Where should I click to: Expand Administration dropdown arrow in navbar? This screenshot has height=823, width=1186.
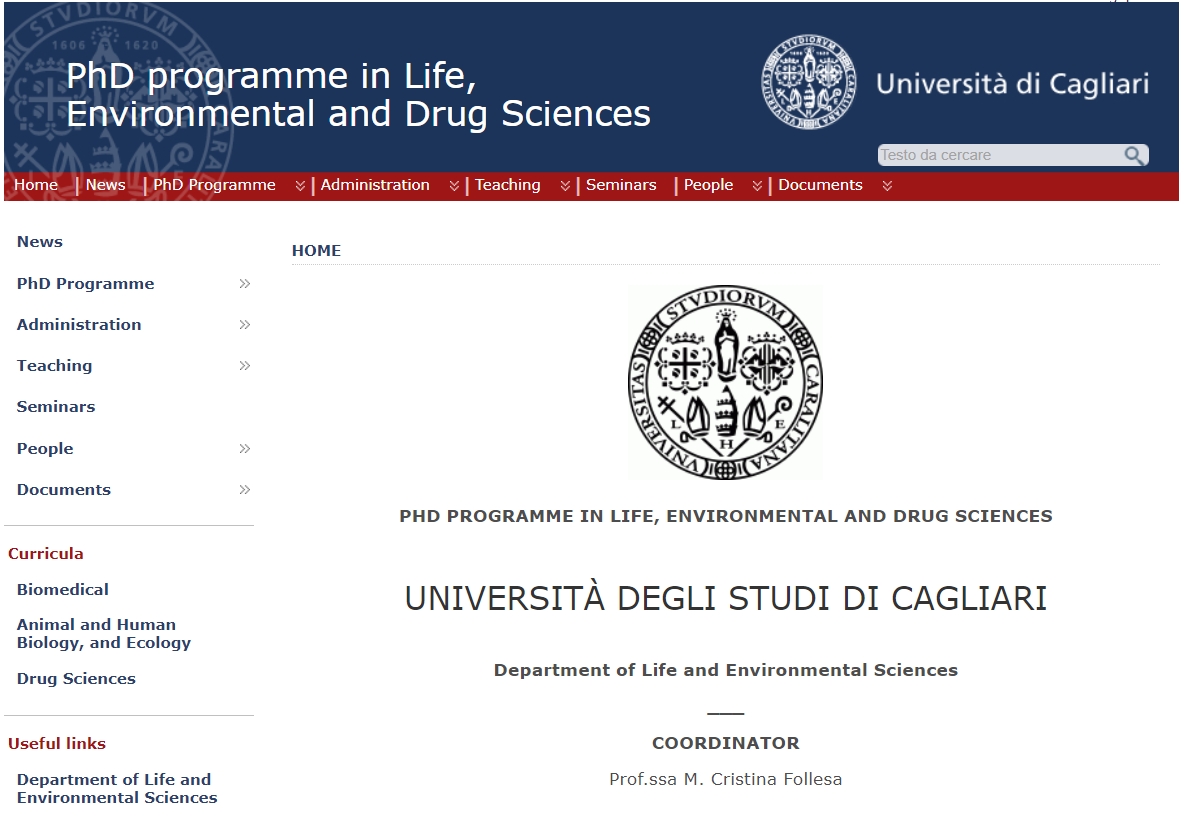click(454, 186)
